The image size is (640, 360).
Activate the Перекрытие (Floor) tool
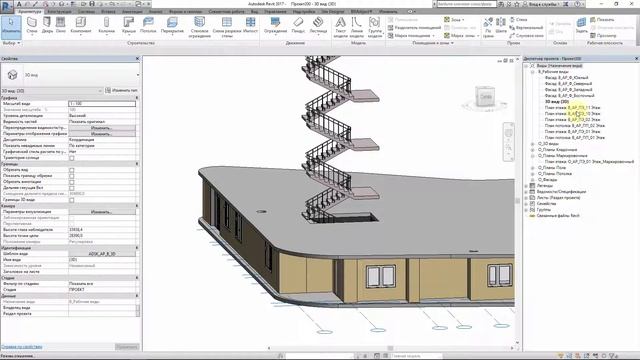pyautogui.click(x=172, y=25)
